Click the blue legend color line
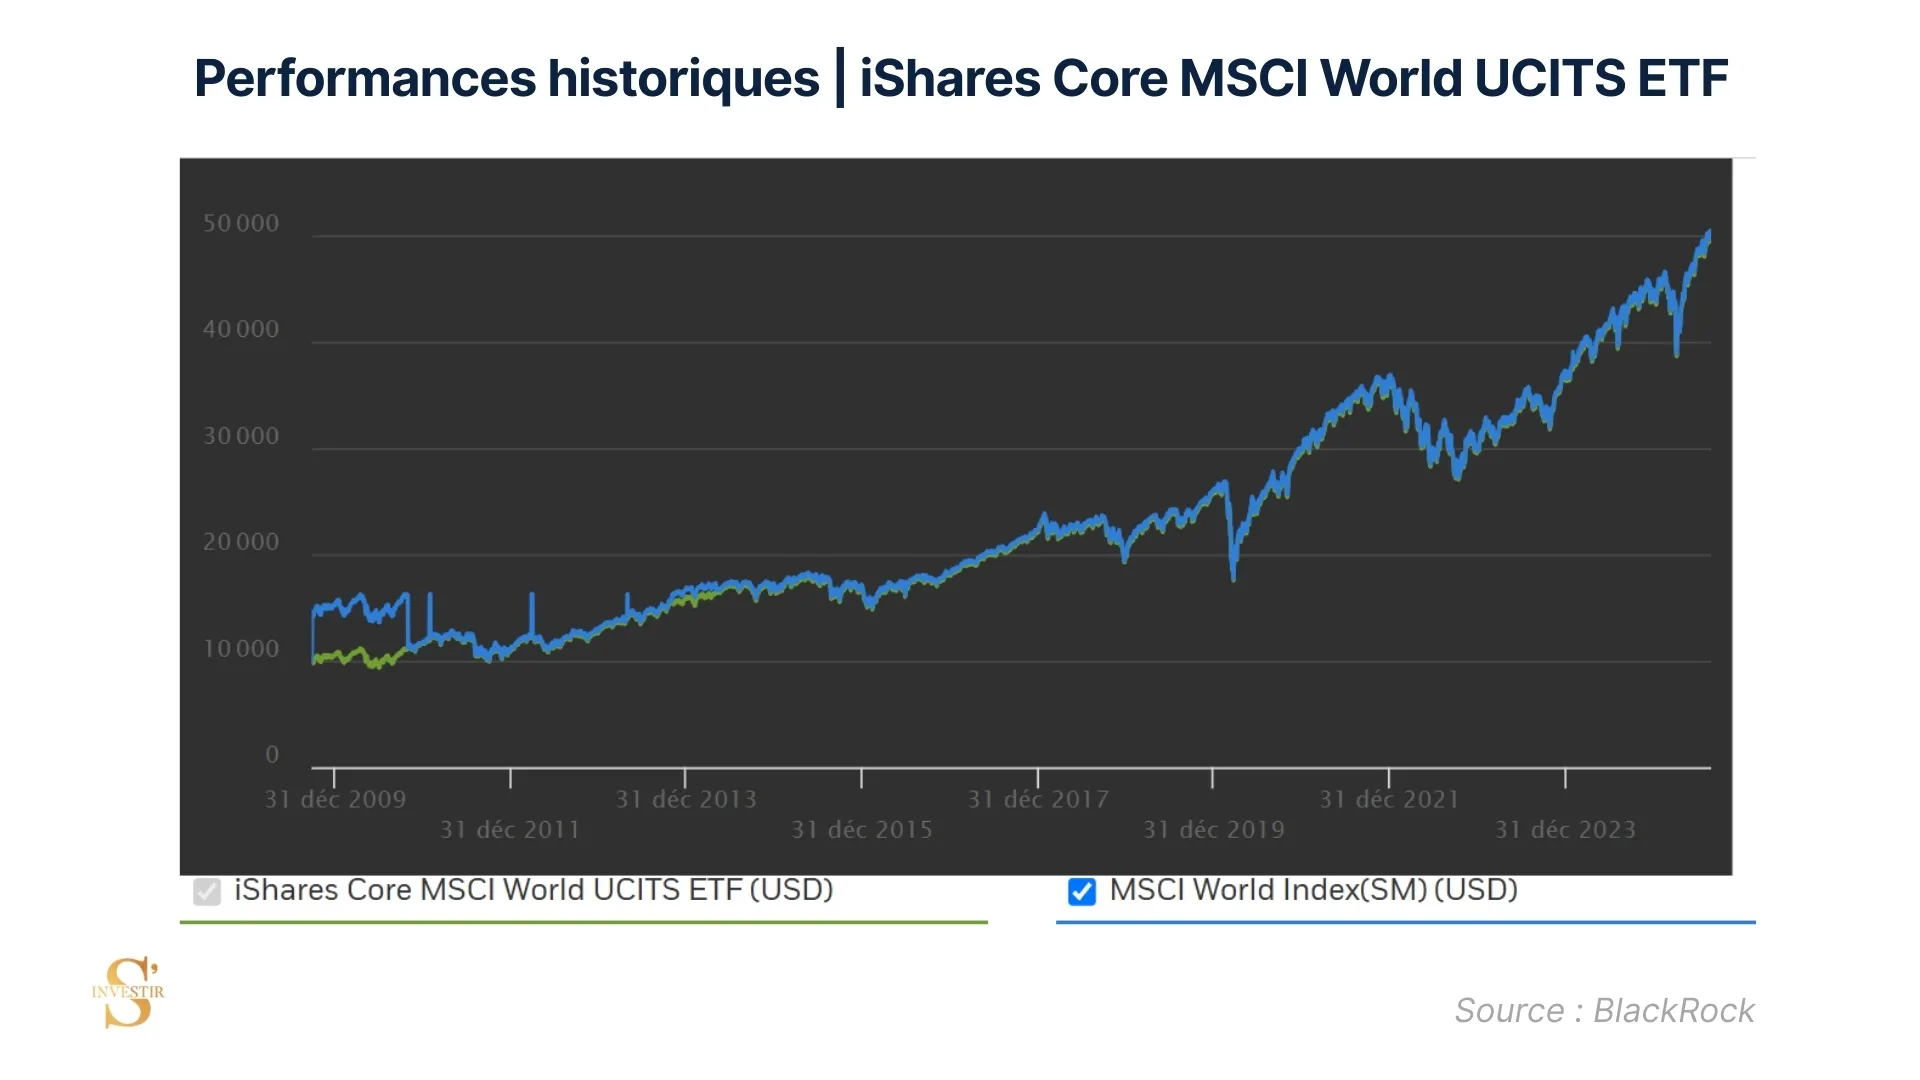This screenshot has width=1920, height=1080. pos(1405,922)
